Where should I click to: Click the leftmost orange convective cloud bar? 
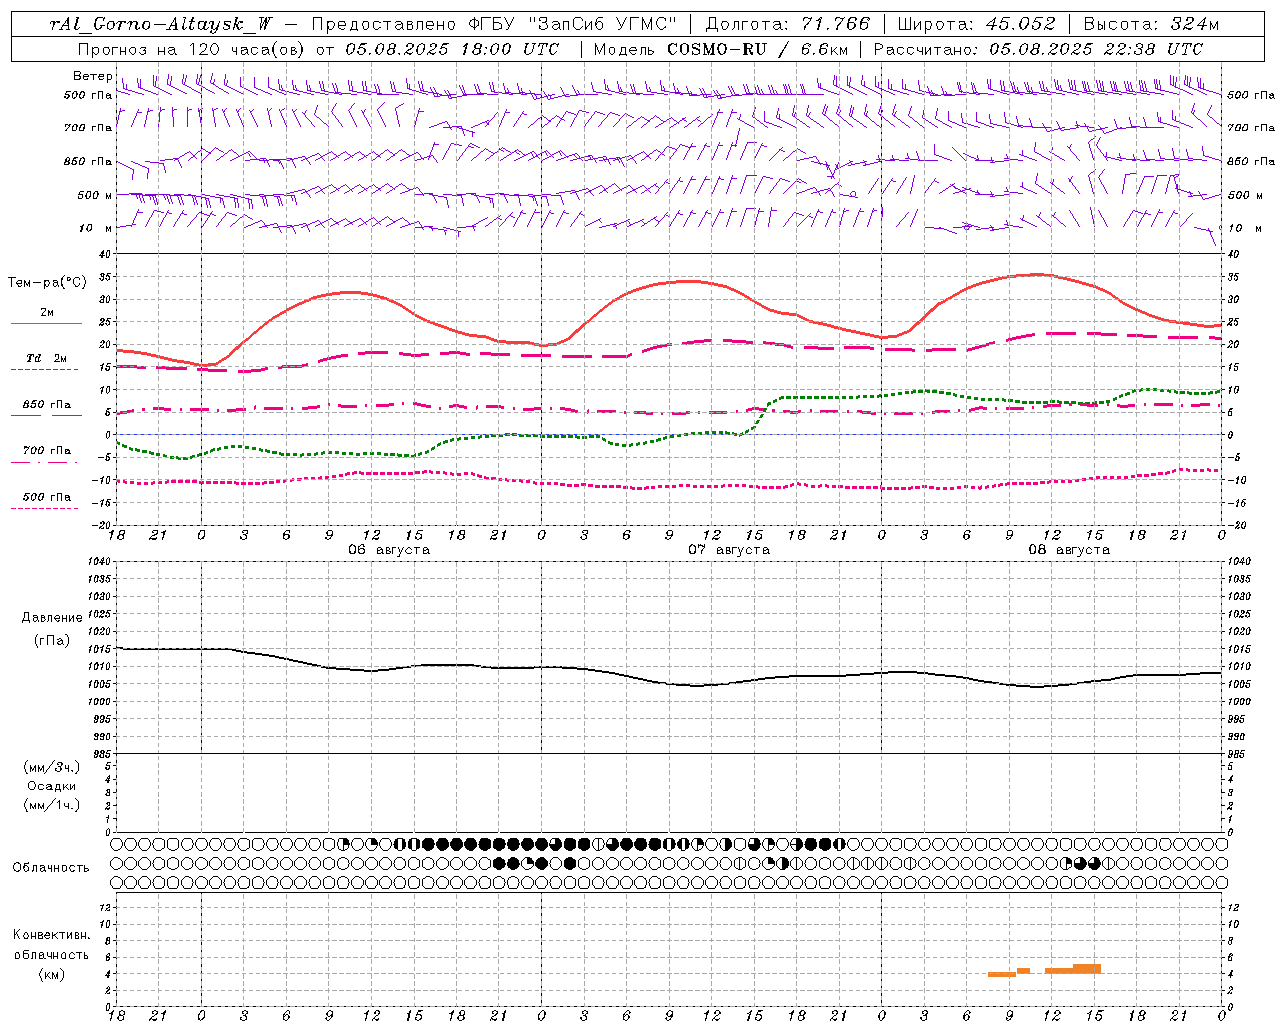(1002, 974)
